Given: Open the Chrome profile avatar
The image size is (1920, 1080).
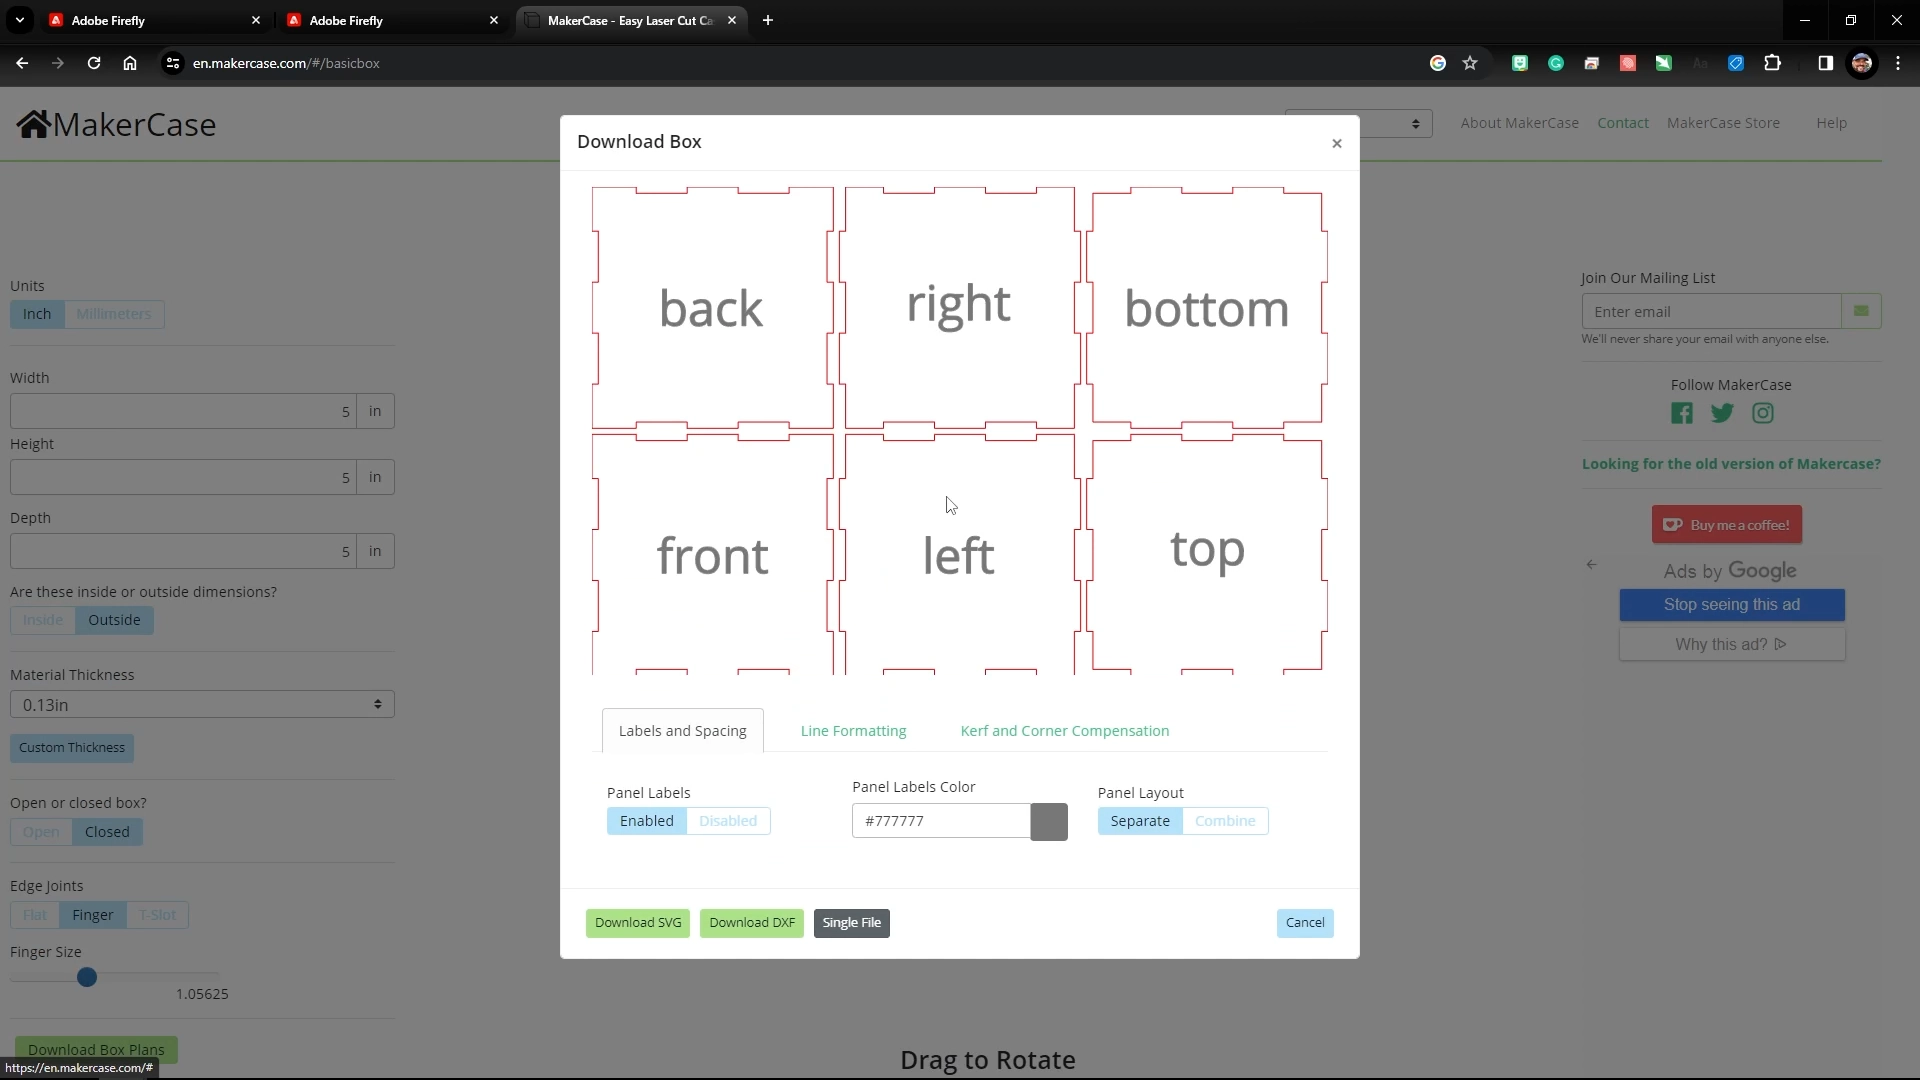Looking at the screenshot, I should tap(1862, 63).
